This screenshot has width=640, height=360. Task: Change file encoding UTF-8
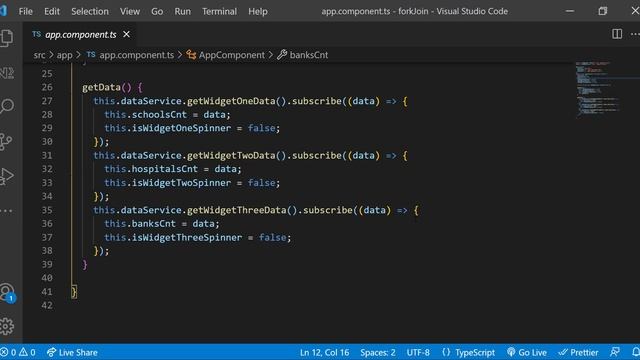coord(418,352)
